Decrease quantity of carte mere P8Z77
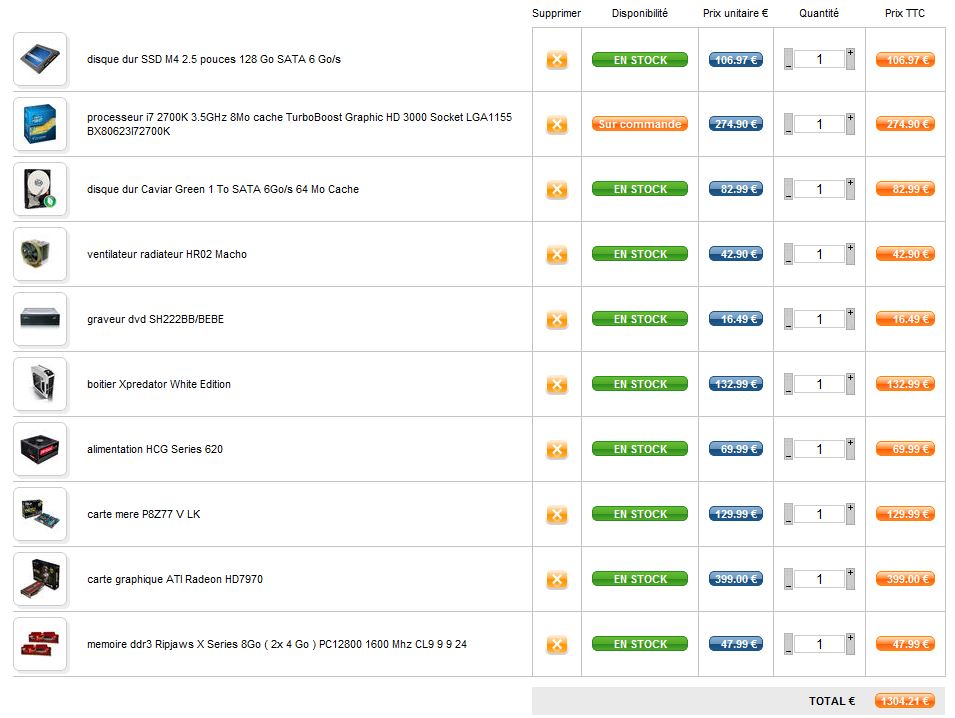The height and width of the screenshot is (718, 955). click(x=788, y=520)
